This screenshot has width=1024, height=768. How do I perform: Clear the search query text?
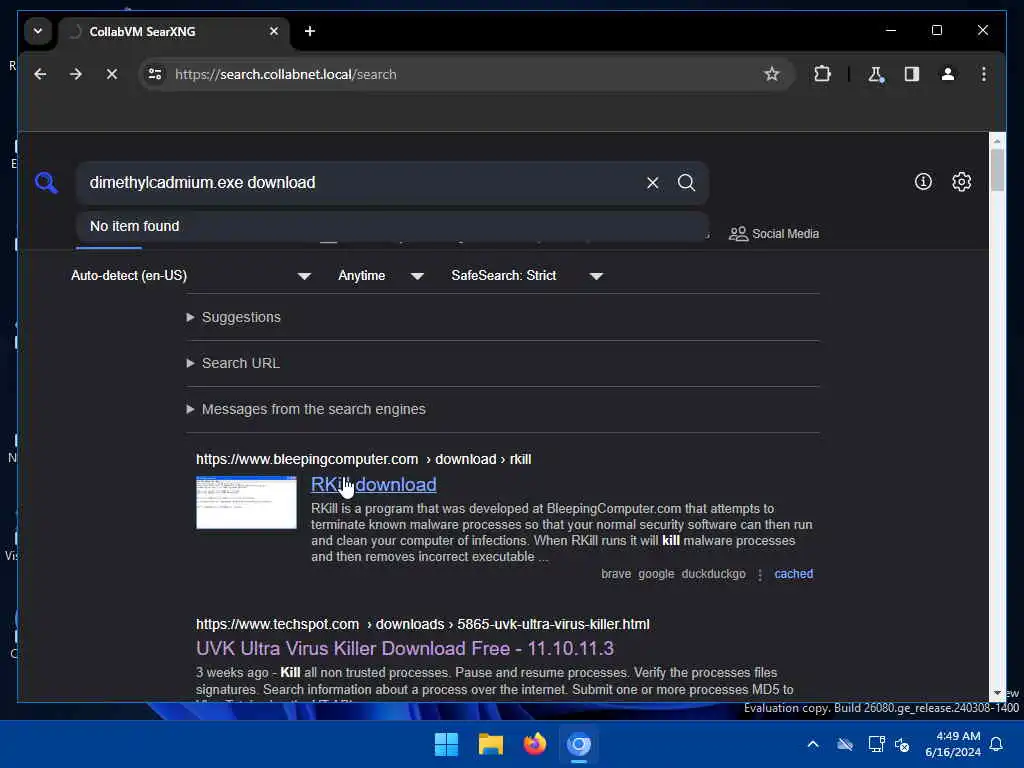[x=652, y=183]
